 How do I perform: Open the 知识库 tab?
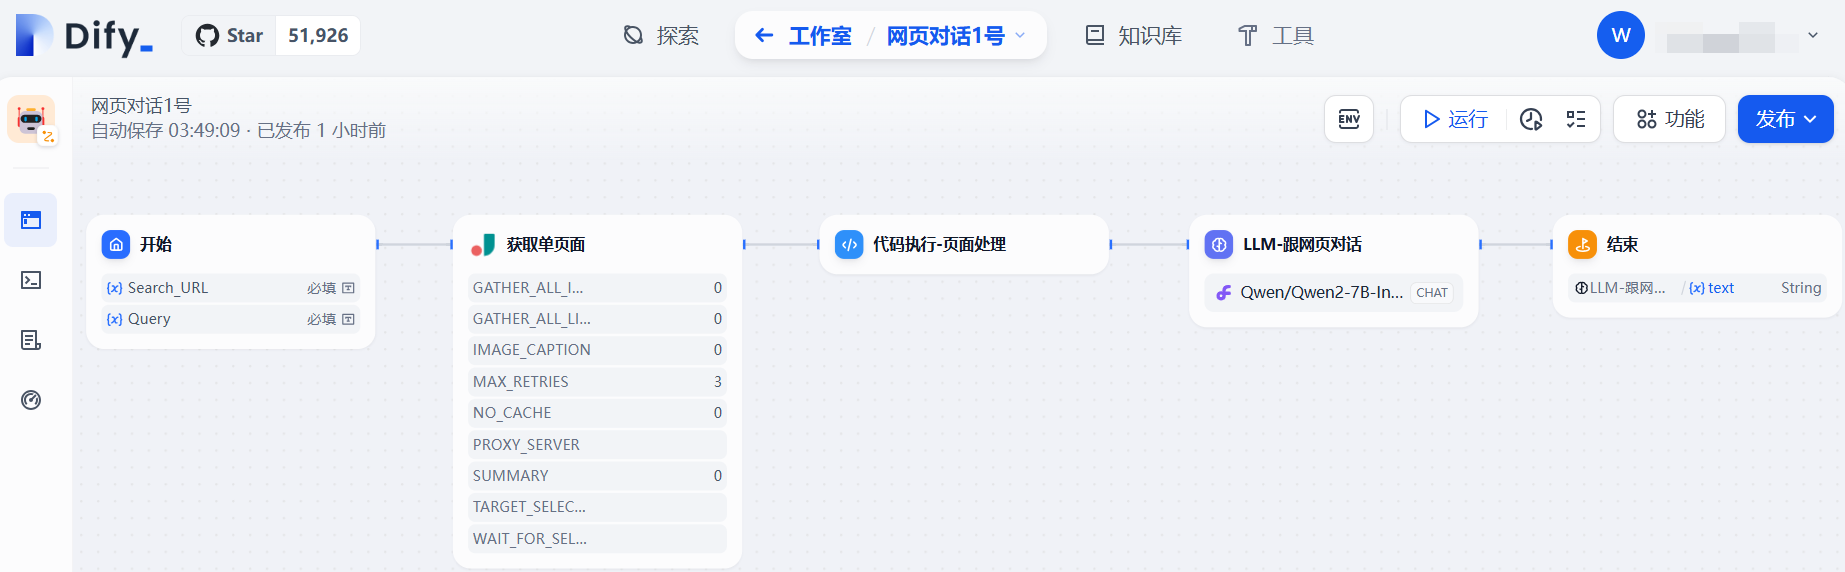click(x=1134, y=36)
